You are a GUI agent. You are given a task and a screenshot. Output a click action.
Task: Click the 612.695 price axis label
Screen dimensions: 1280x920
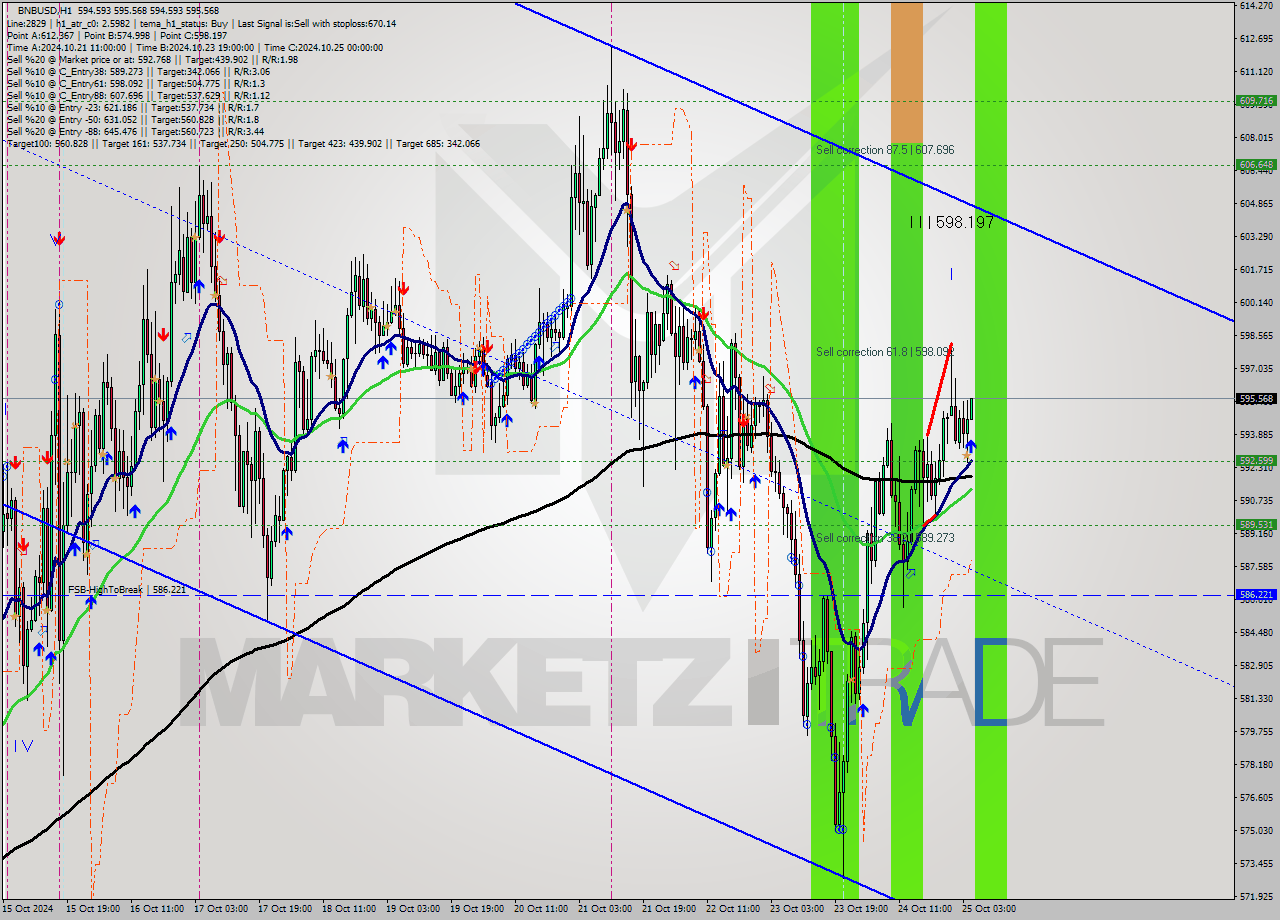point(1256,38)
